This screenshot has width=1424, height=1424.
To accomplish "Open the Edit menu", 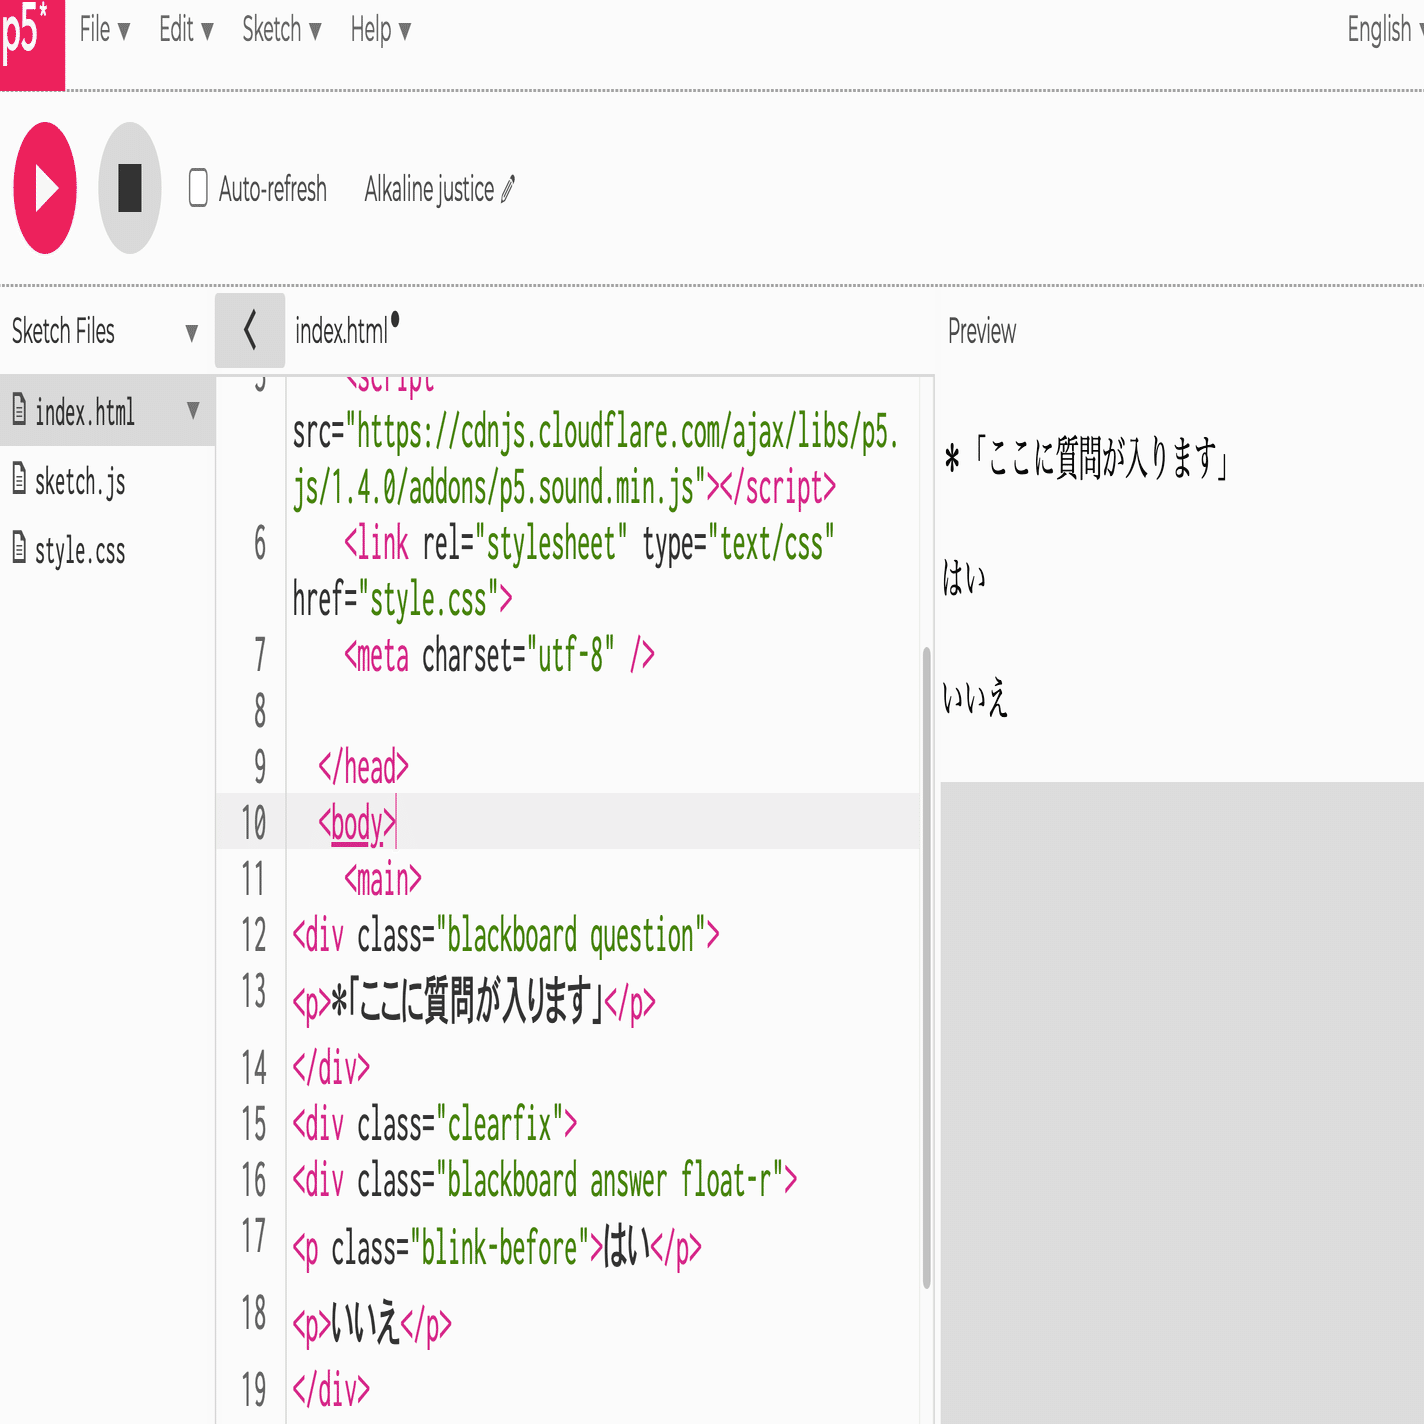I will pos(186,30).
